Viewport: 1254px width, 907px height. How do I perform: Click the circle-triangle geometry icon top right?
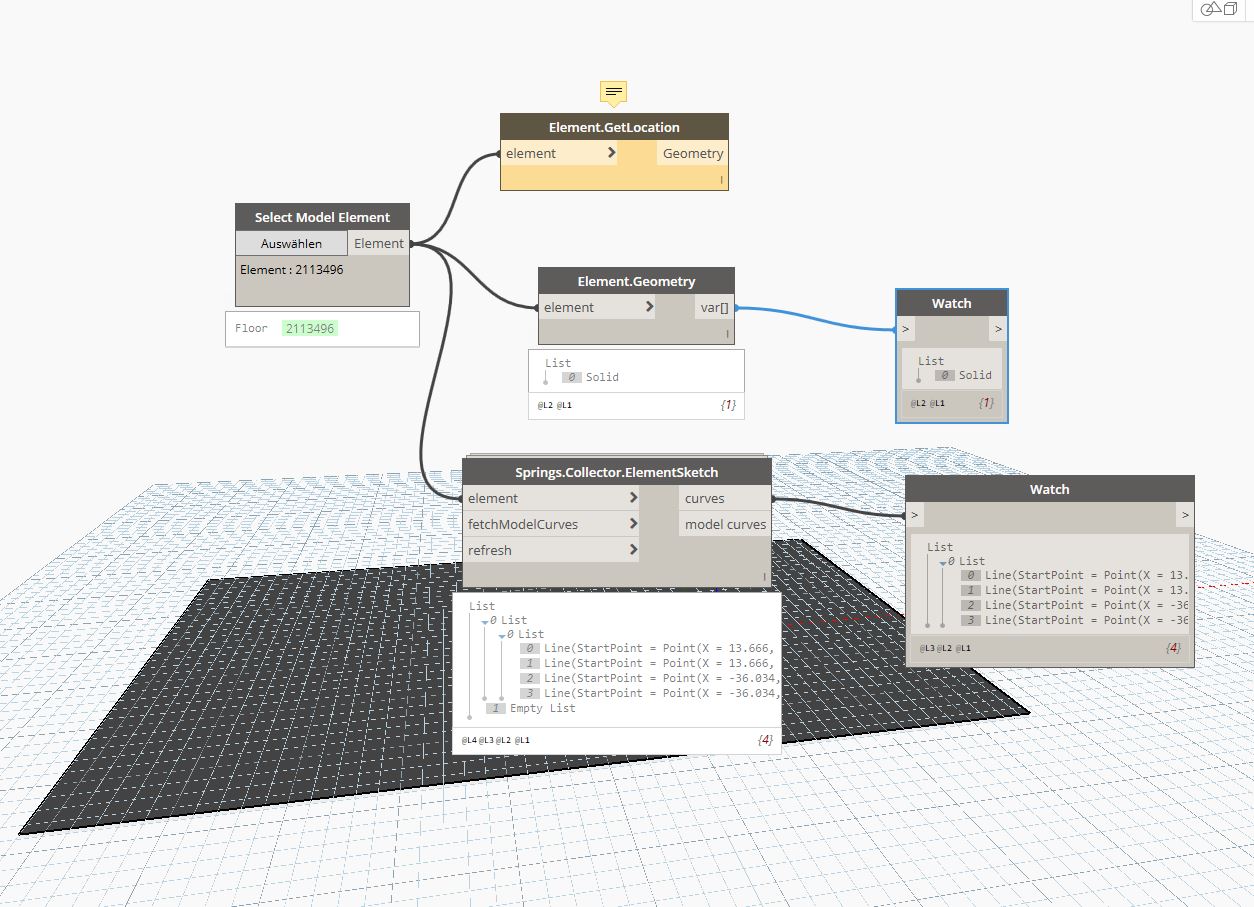1210,10
